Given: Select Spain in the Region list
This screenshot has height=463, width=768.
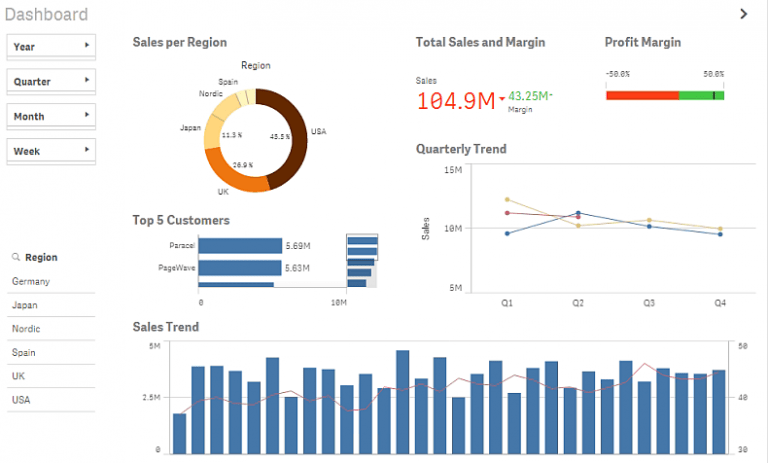Looking at the screenshot, I should [51, 352].
